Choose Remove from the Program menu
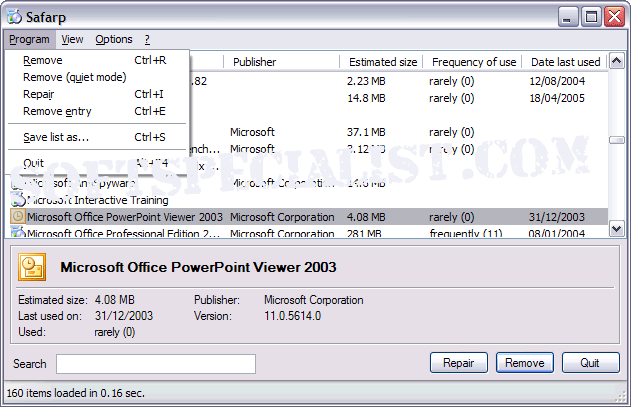Screen dimensions: 631x407 pos(97,60)
